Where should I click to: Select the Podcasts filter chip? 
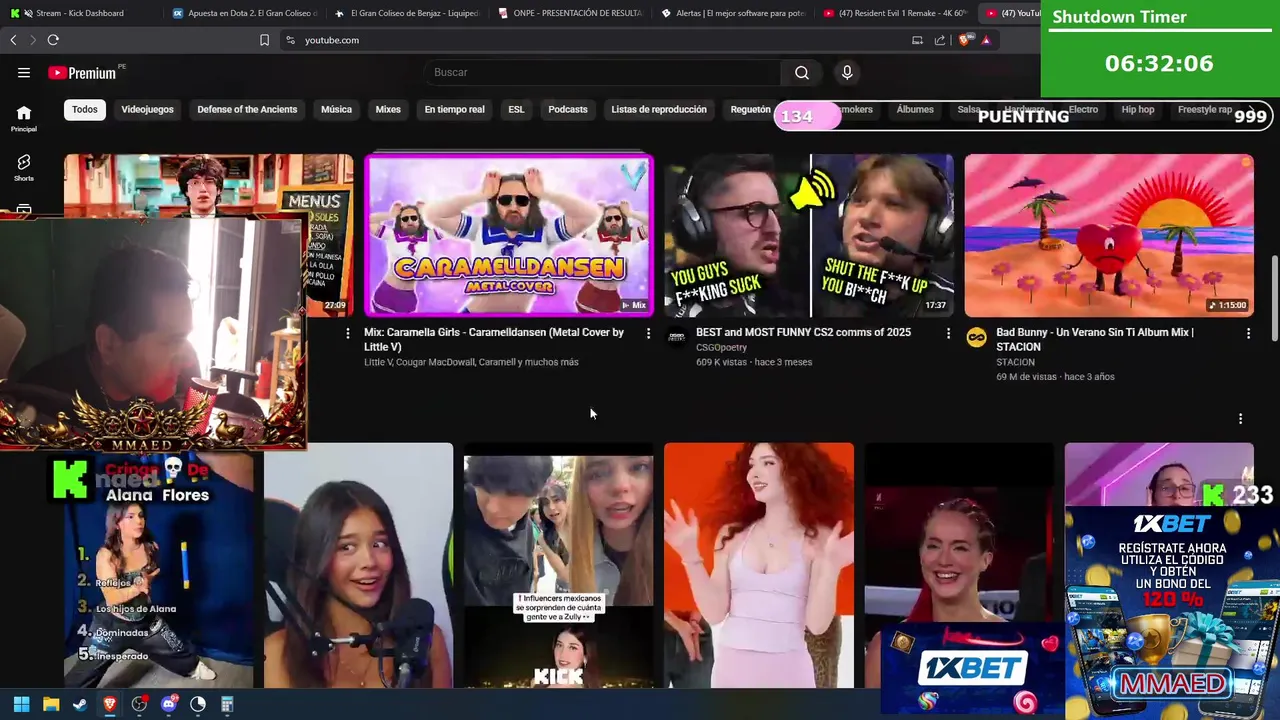click(x=568, y=109)
